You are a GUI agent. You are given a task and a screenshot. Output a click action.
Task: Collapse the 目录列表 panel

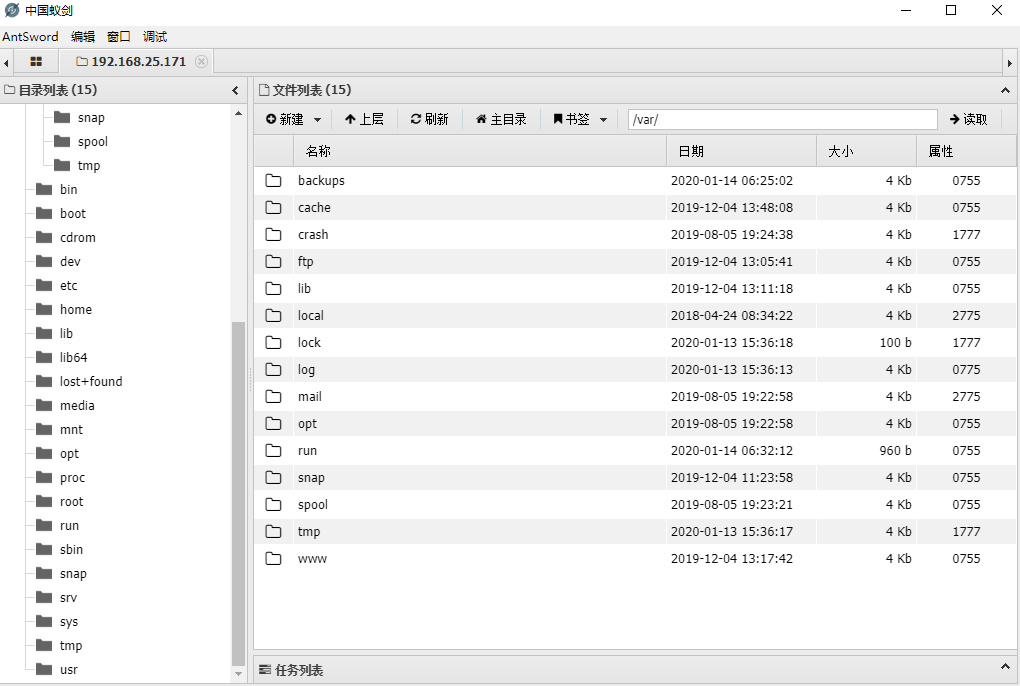[x=235, y=90]
